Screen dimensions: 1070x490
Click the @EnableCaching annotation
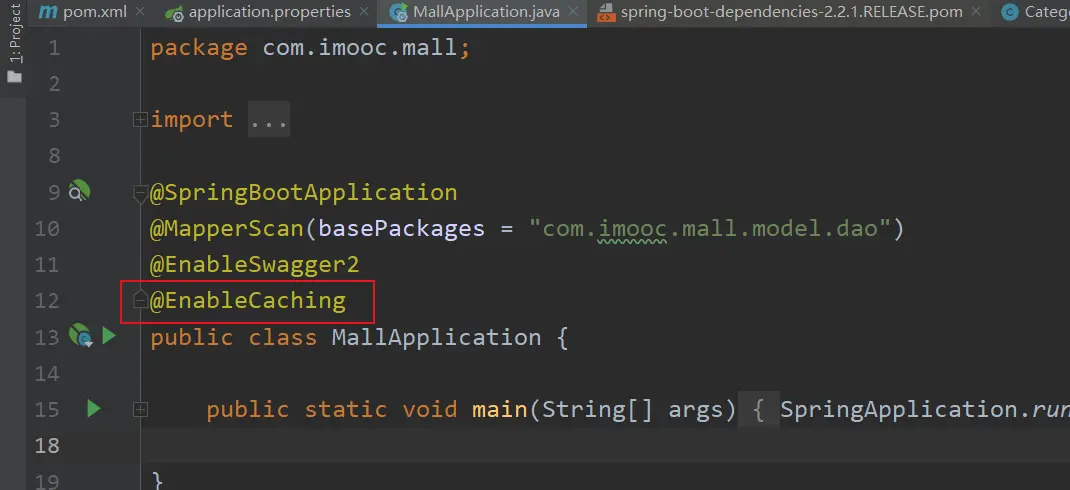click(x=248, y=301)
